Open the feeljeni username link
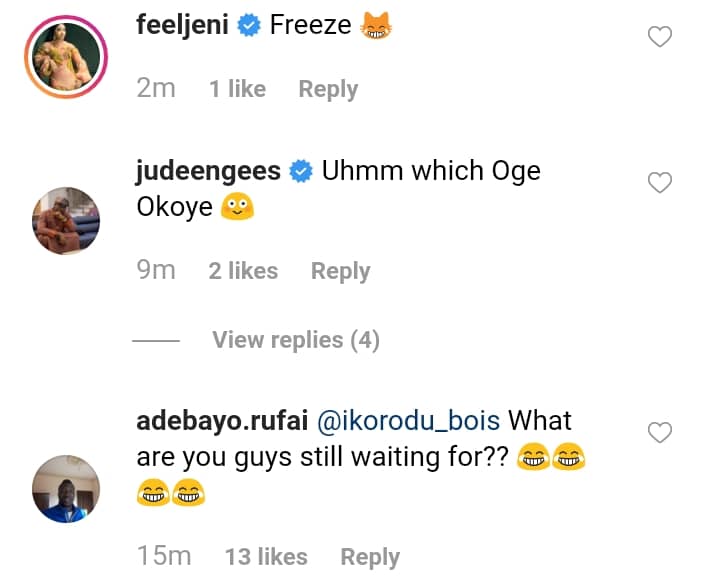The width and height of the screenshot is (720, 581). (184, 25)
